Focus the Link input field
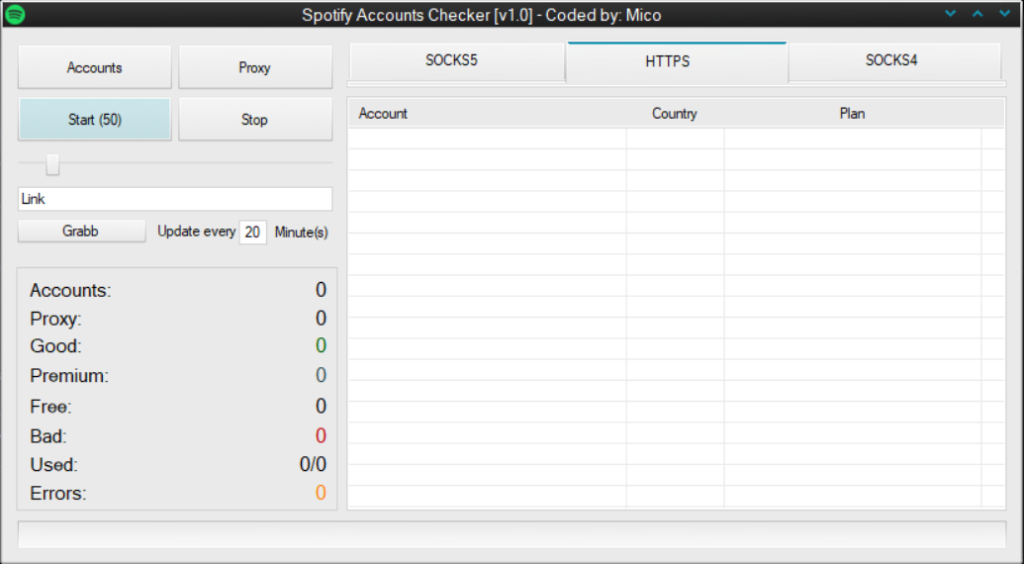The image size is (1024, 564). [x=175, y=199]
